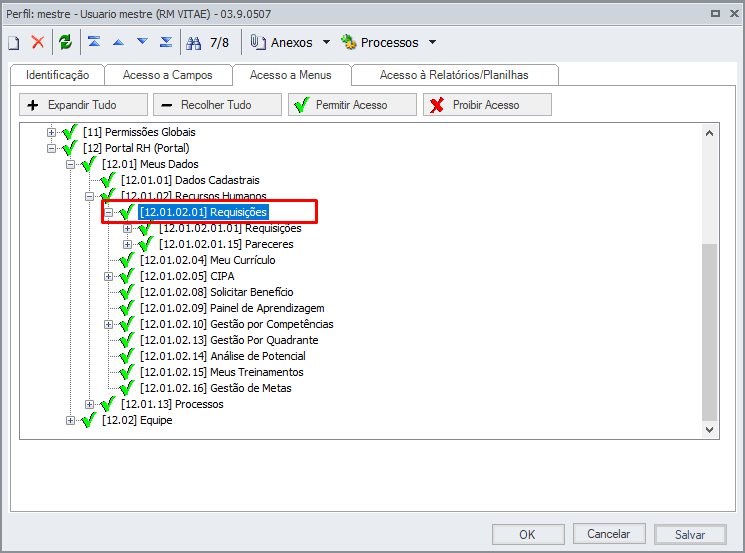Collapse the [12] Portal RH node

[51, 148]
